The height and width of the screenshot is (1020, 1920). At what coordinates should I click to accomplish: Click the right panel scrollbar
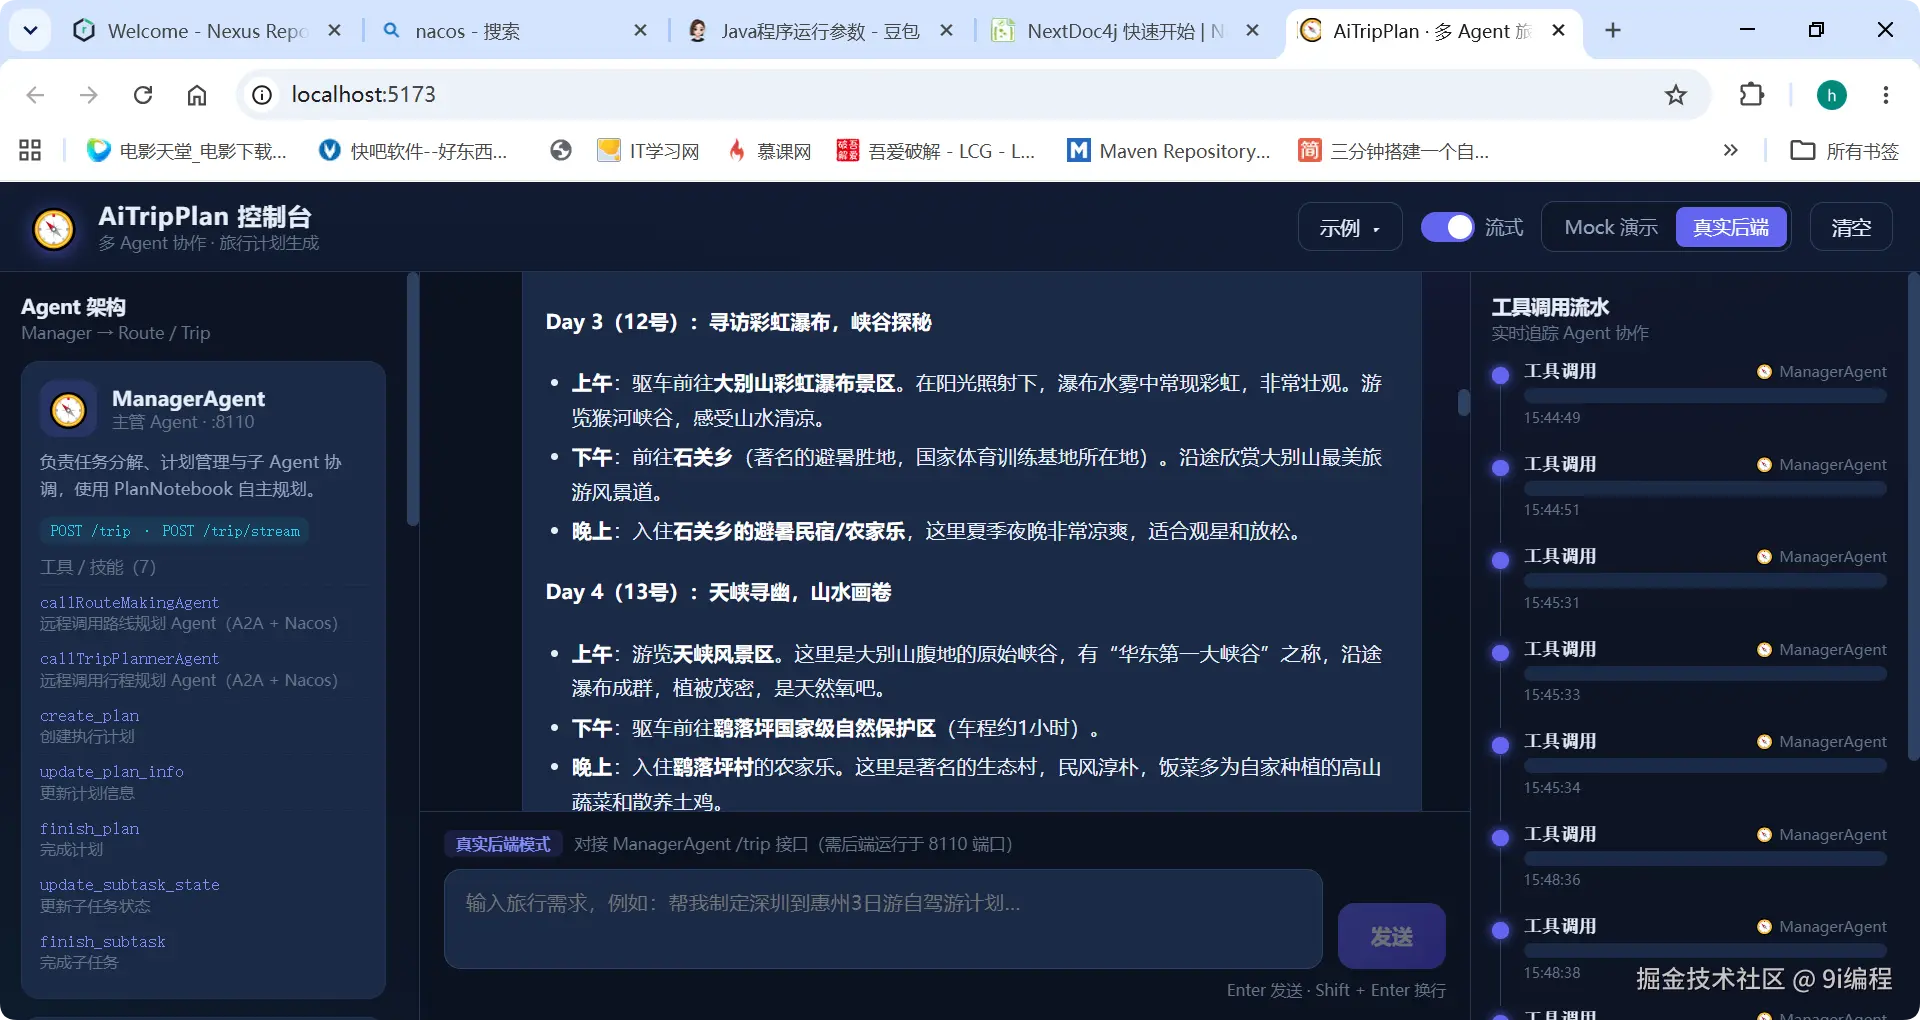(1914, 518)
